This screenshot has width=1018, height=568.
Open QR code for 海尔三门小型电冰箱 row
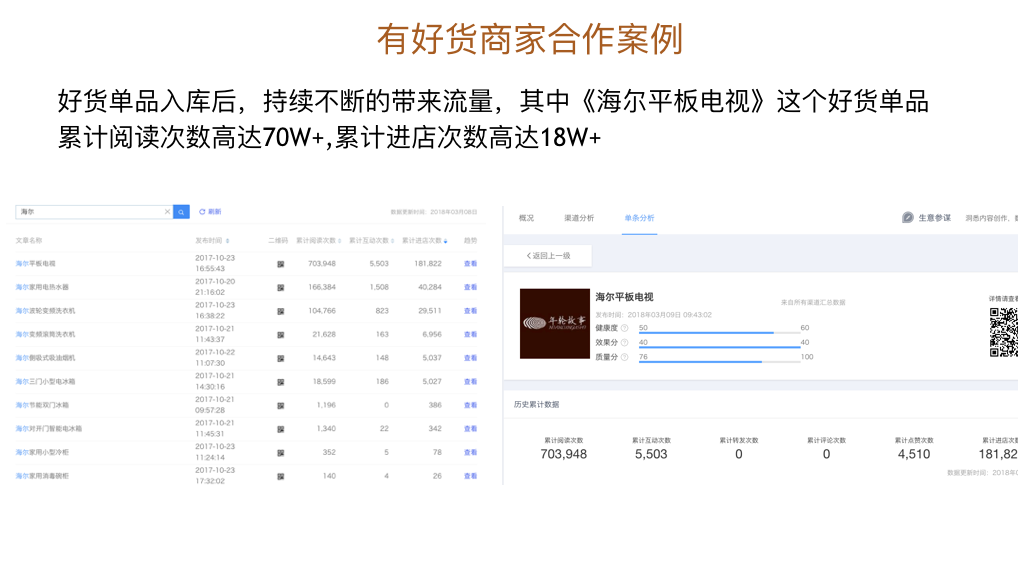tap(280, 382)
